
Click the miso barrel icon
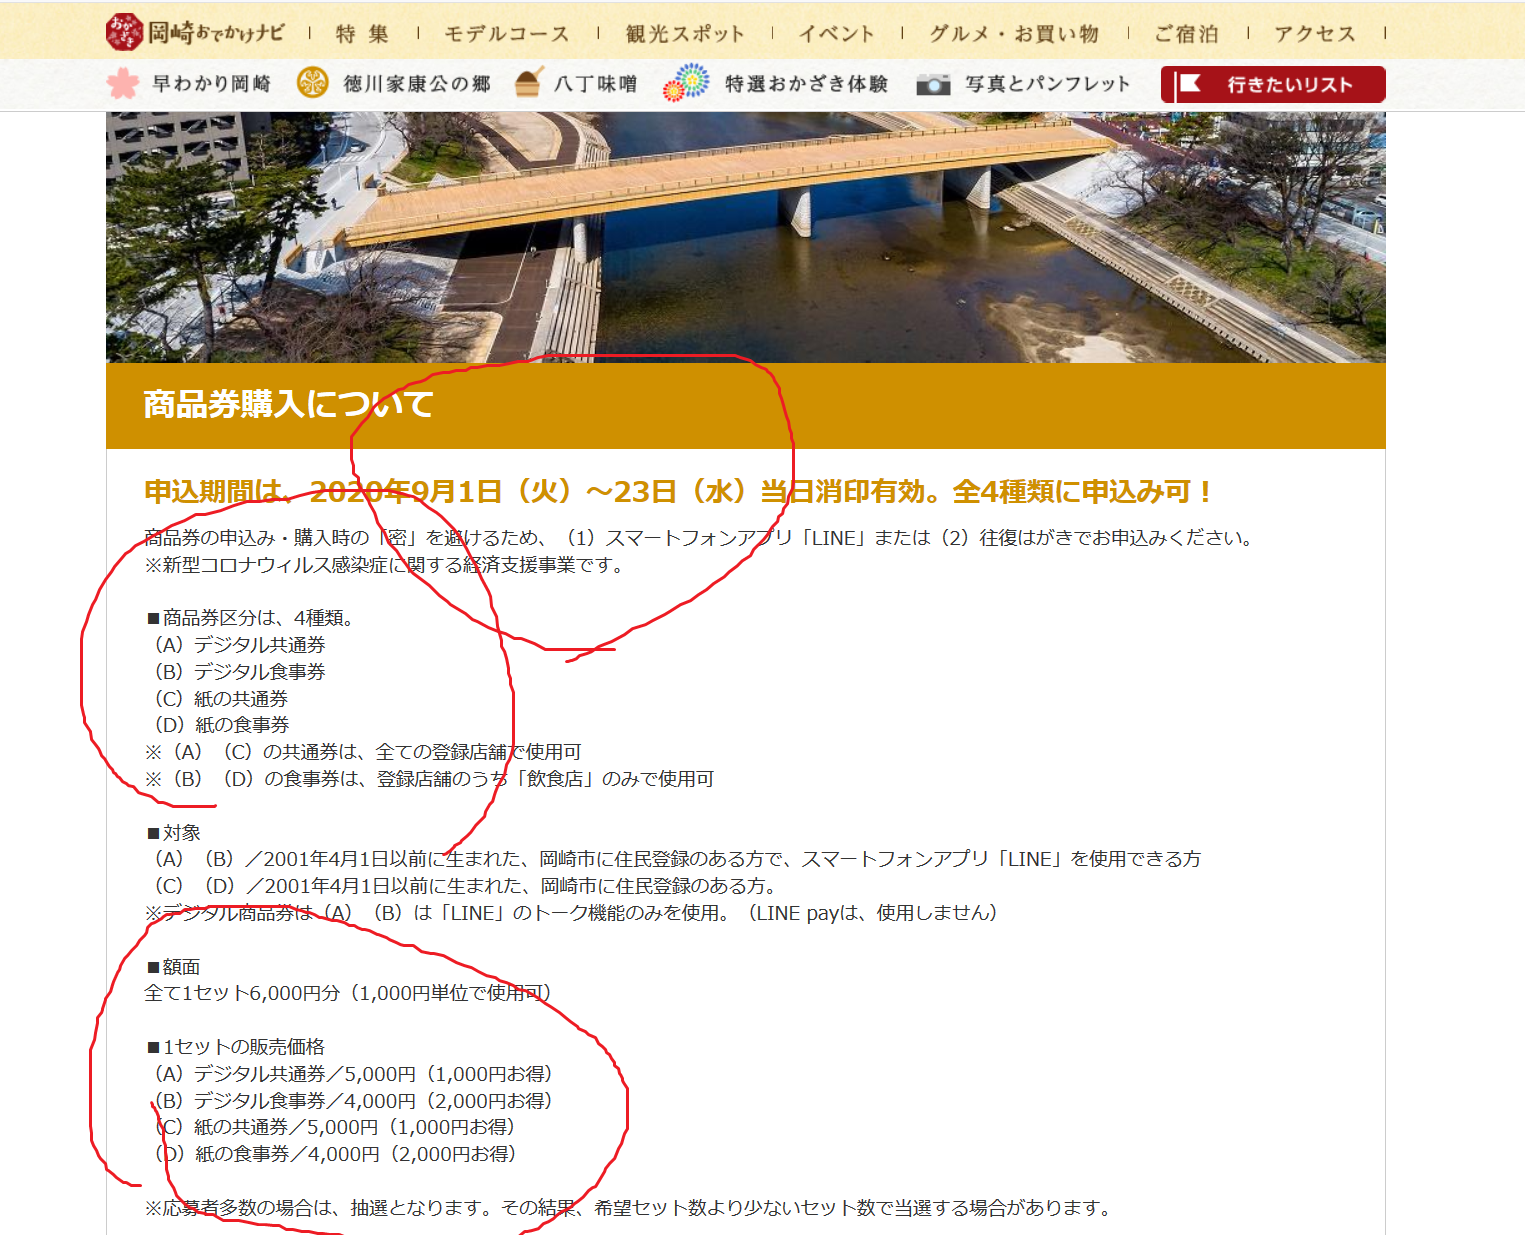pos(528,83)
